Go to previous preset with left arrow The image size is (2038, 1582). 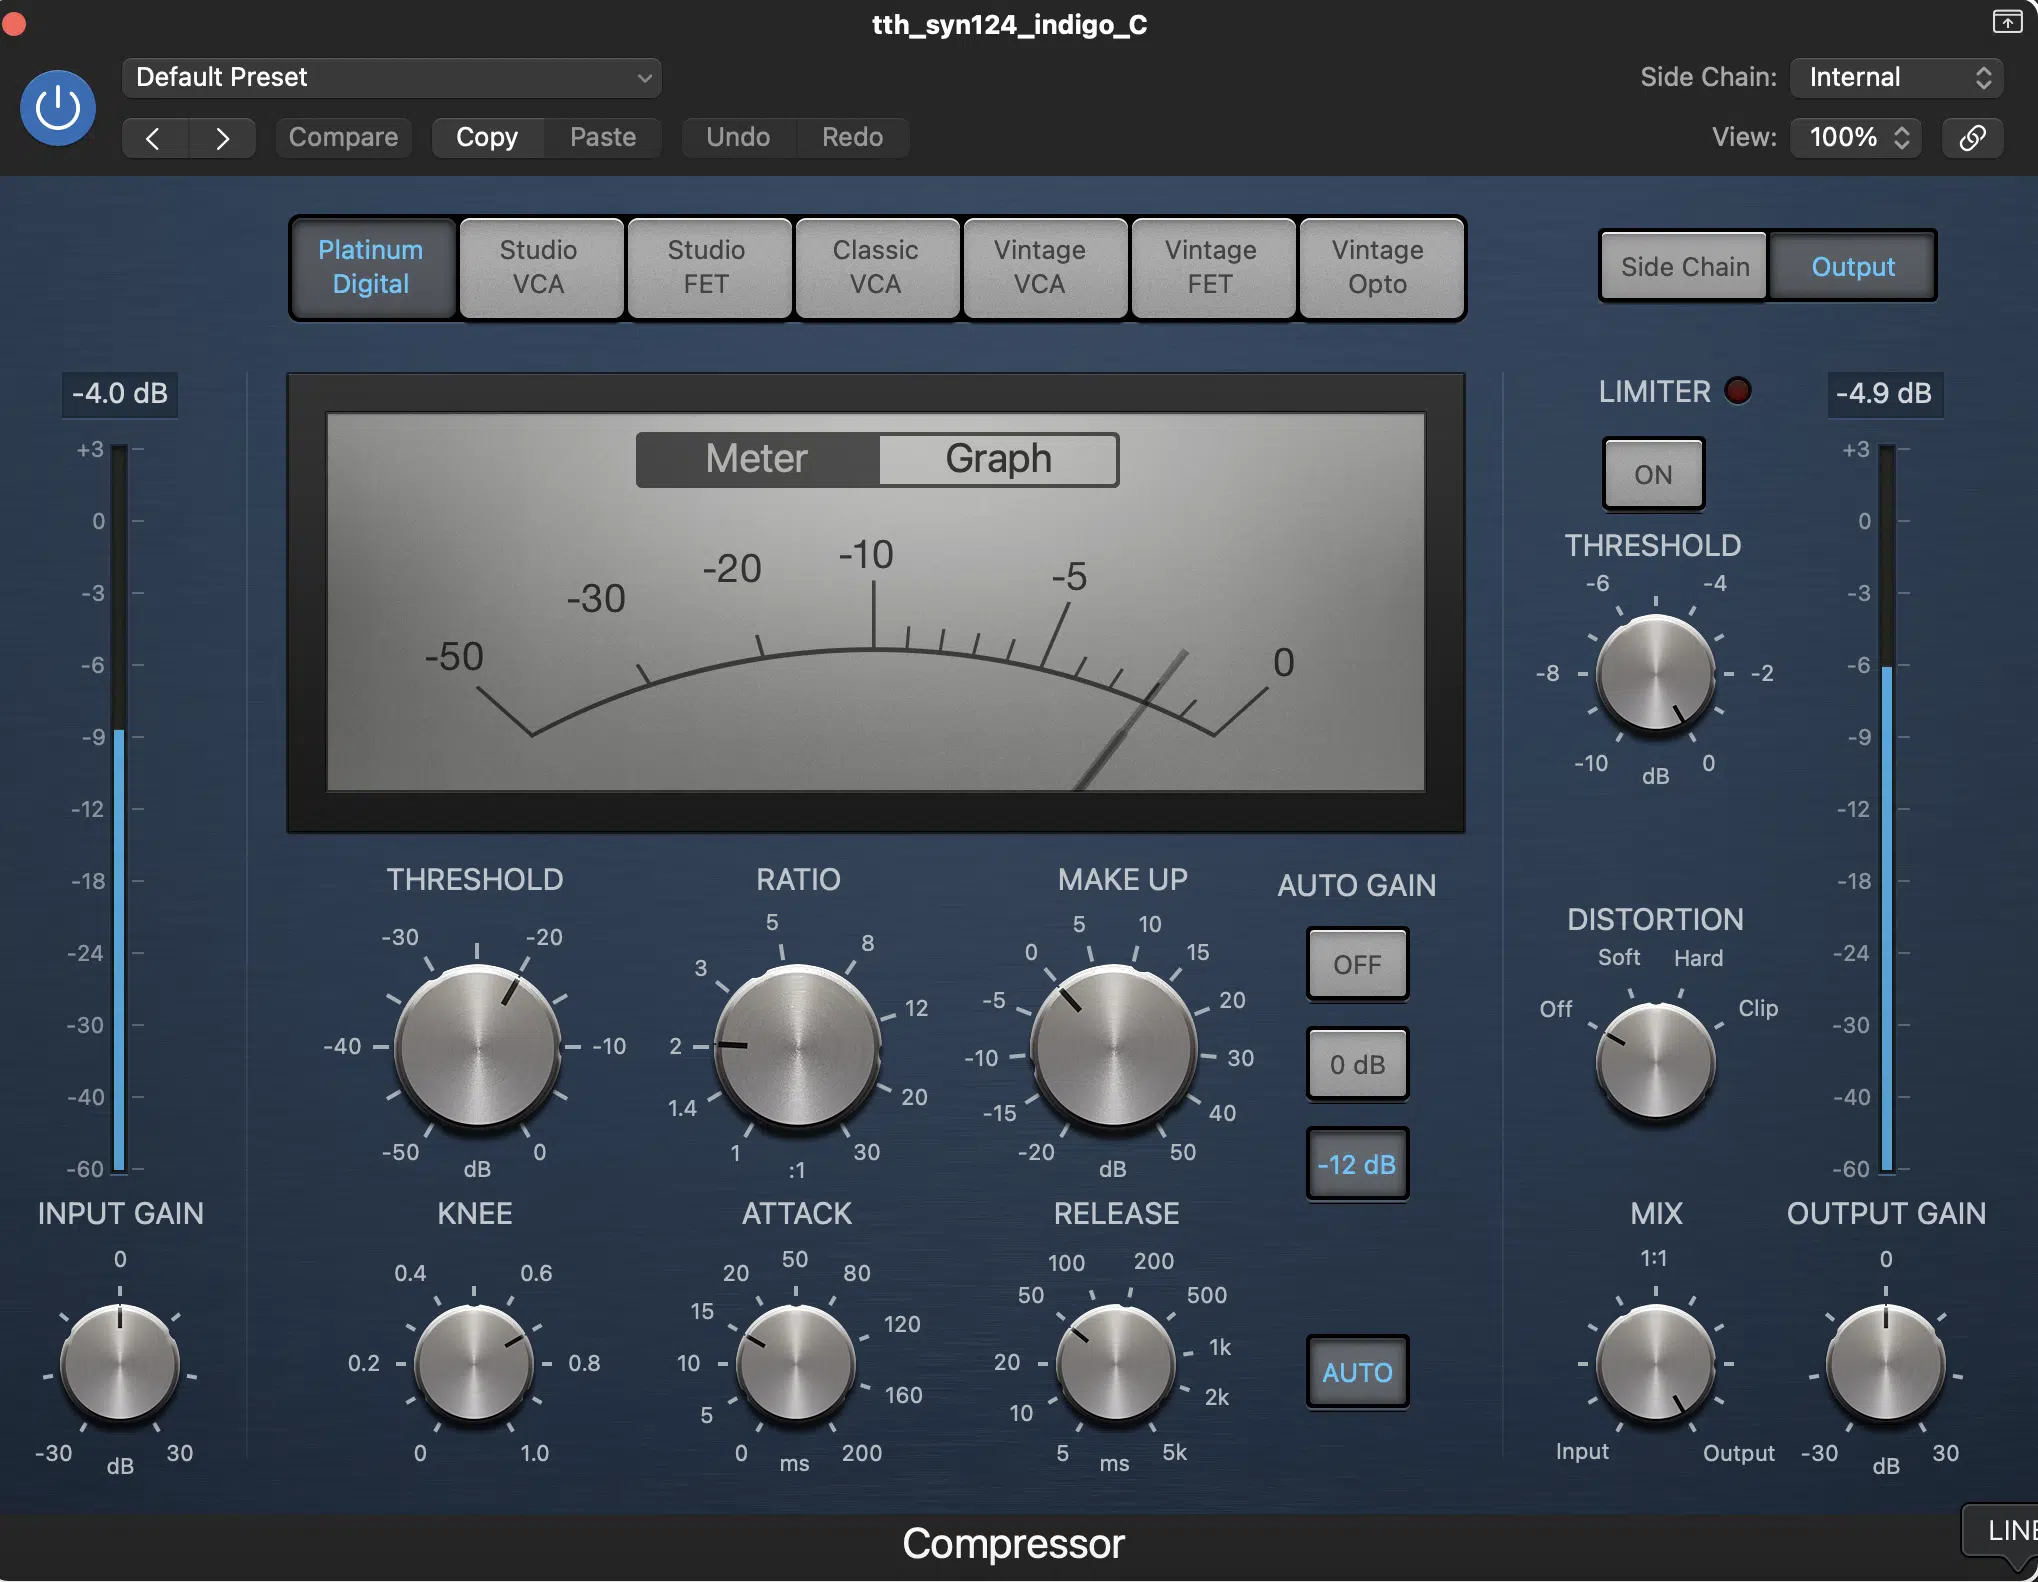coord(154,138)
